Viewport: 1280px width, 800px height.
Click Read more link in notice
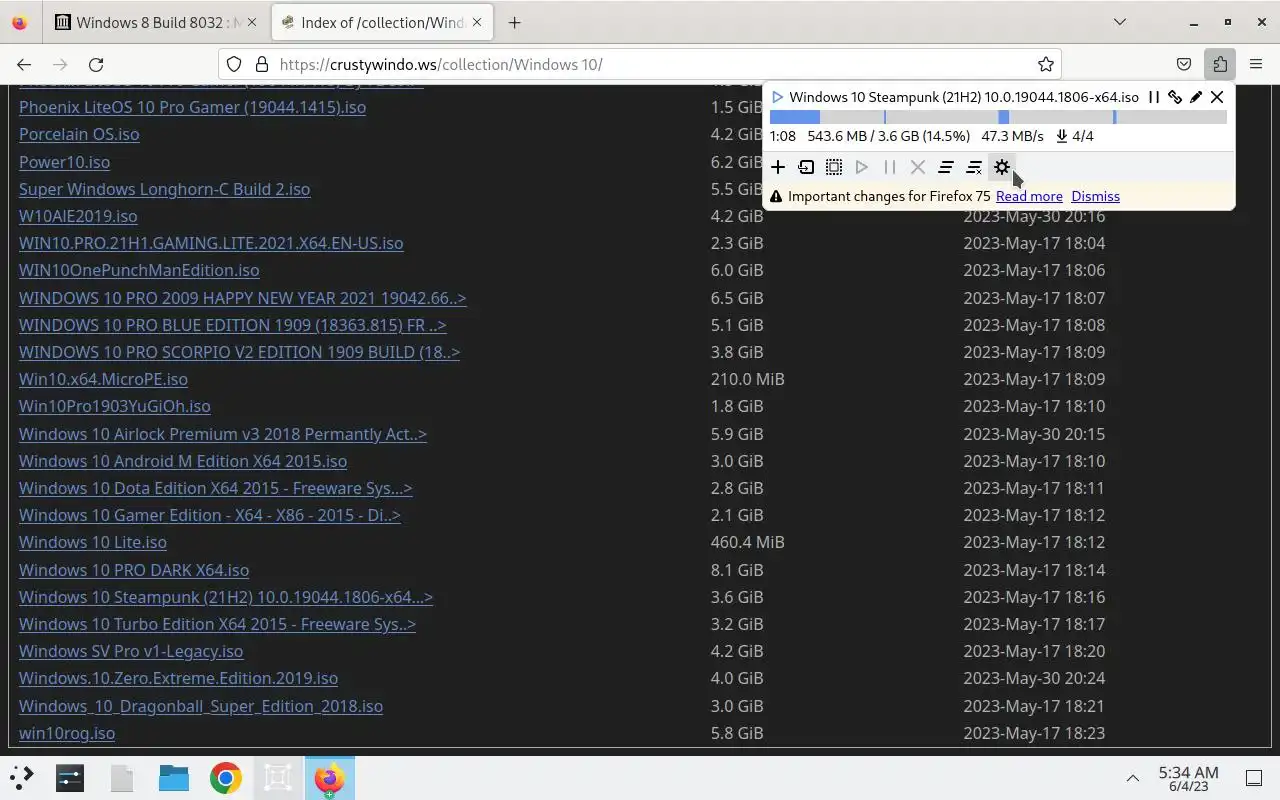click(x=1029, y=196)
